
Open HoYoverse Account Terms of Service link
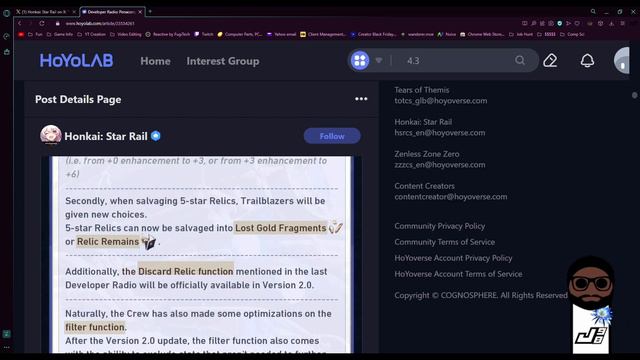click(x=458, y=274)
